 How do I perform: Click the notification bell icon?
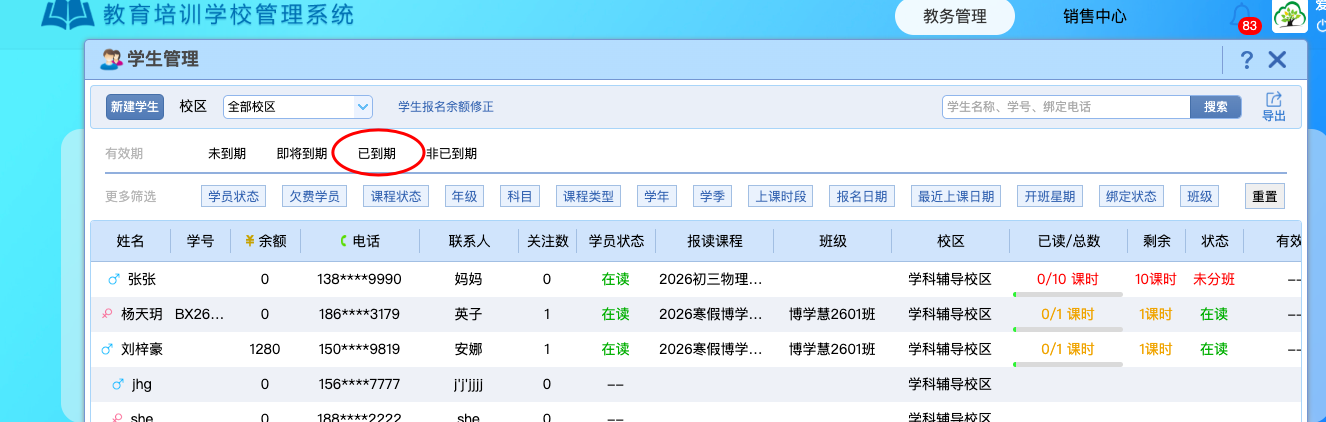pos(1243,14)
